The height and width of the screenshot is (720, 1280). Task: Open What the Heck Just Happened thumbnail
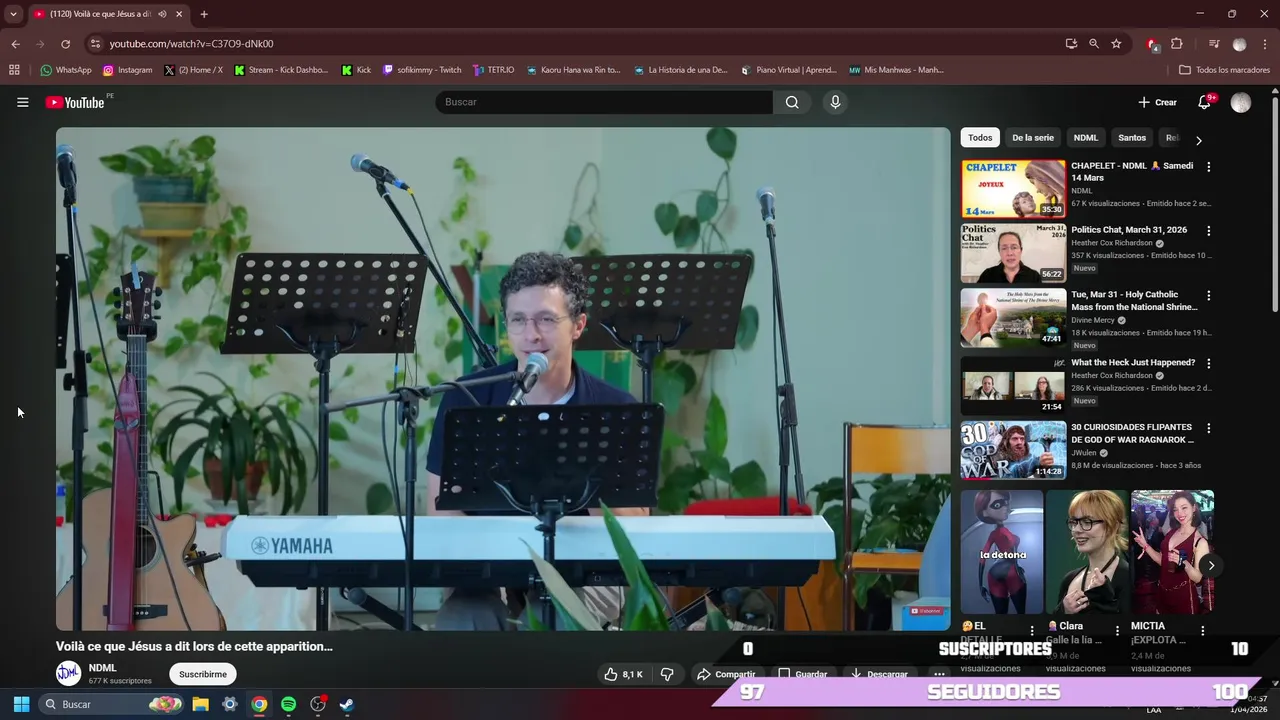point(1013,385)
